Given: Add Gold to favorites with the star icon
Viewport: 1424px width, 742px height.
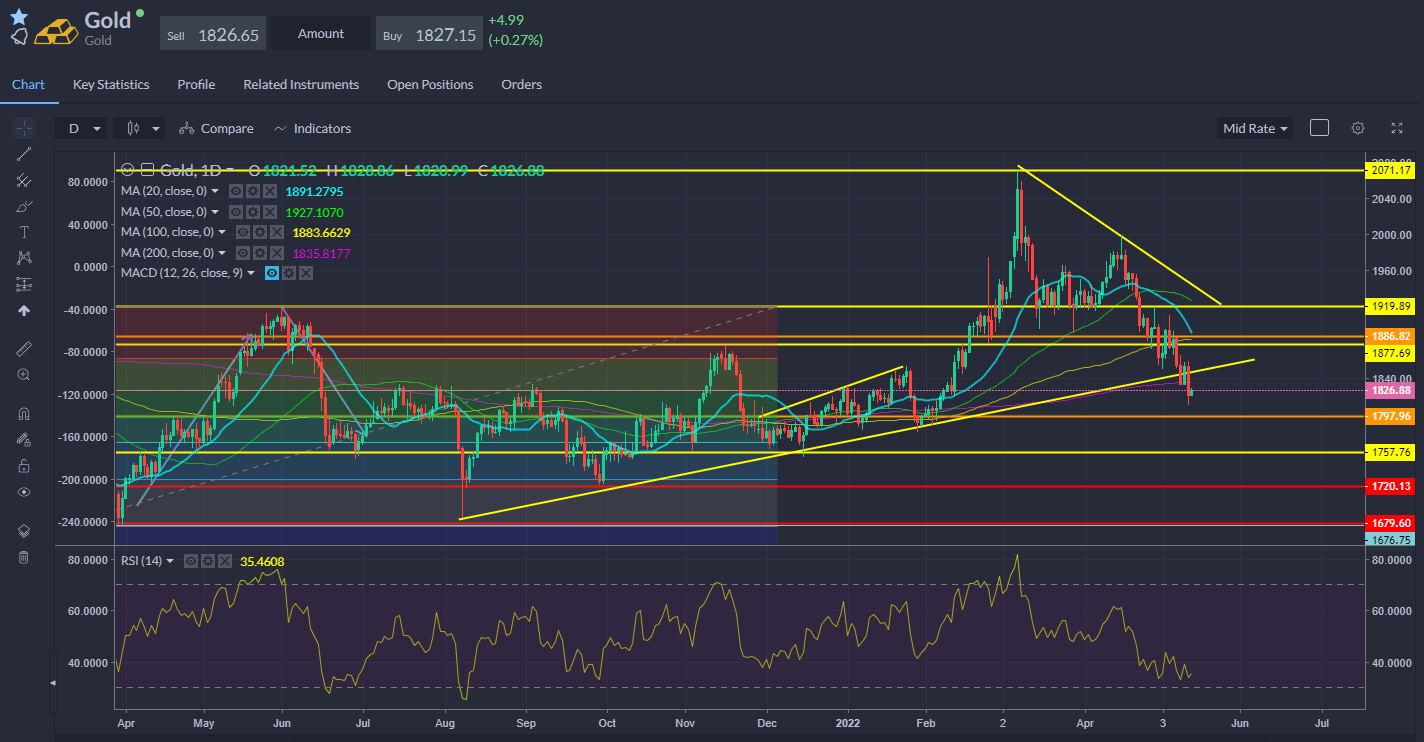Looking at the screenshot, I should pos(19,16).
